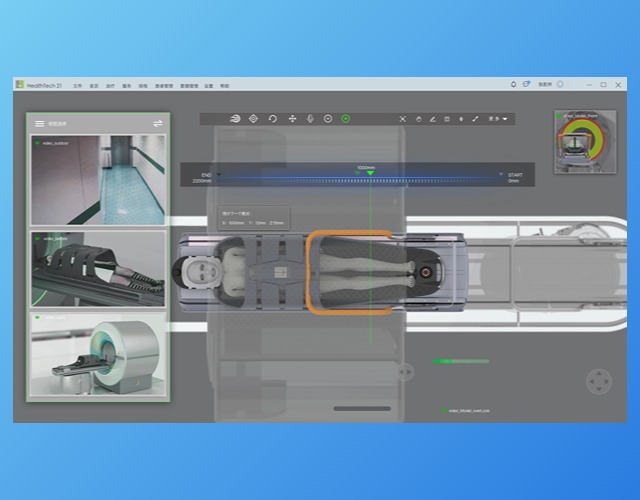
Task: Click the START marker dropdown arrow
Action: (x=501, y=175)
